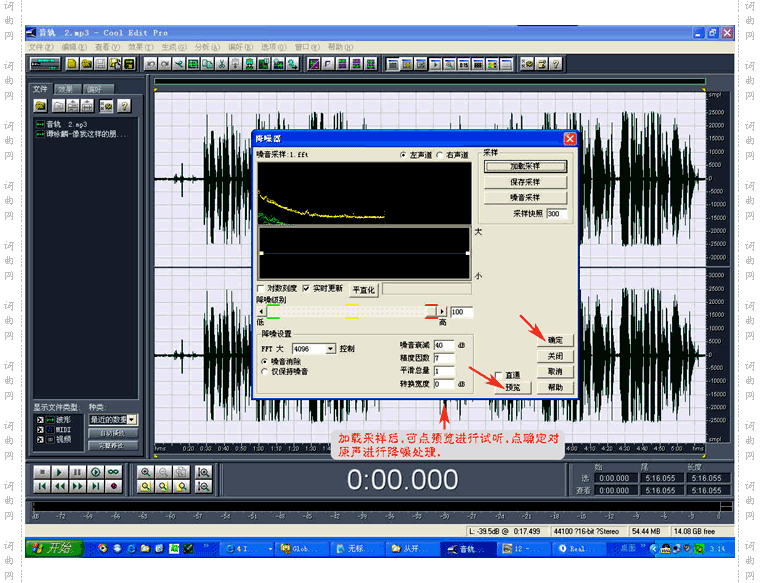Select the remove noise (噪音消除) radio button

click(265, 362)
